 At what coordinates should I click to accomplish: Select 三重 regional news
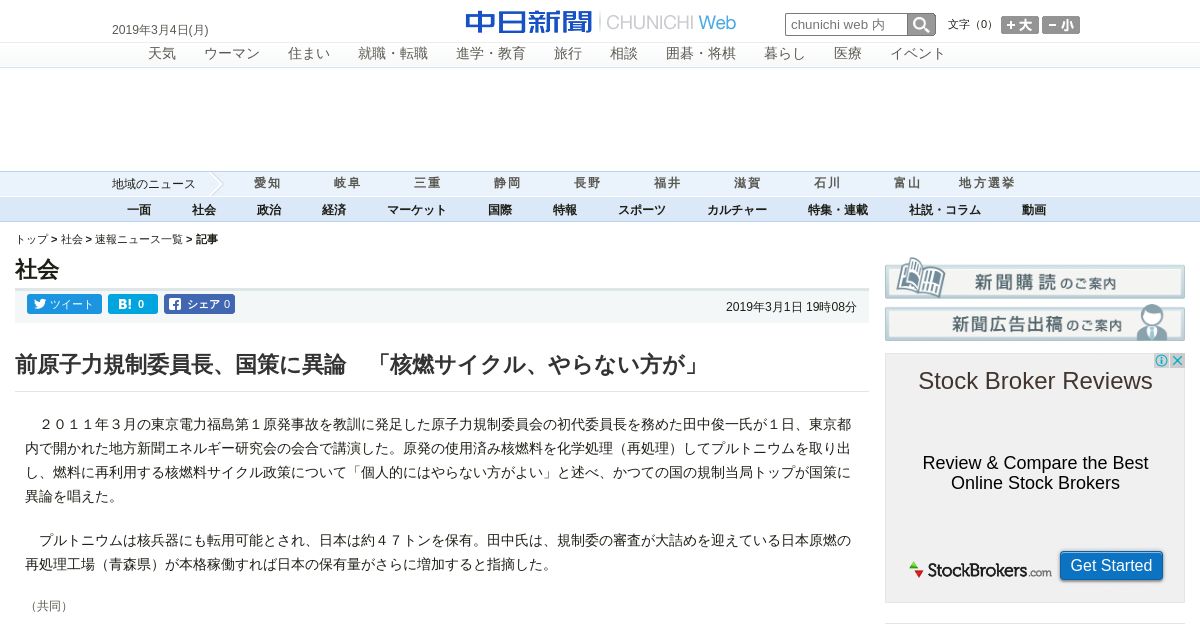[427, 183]
